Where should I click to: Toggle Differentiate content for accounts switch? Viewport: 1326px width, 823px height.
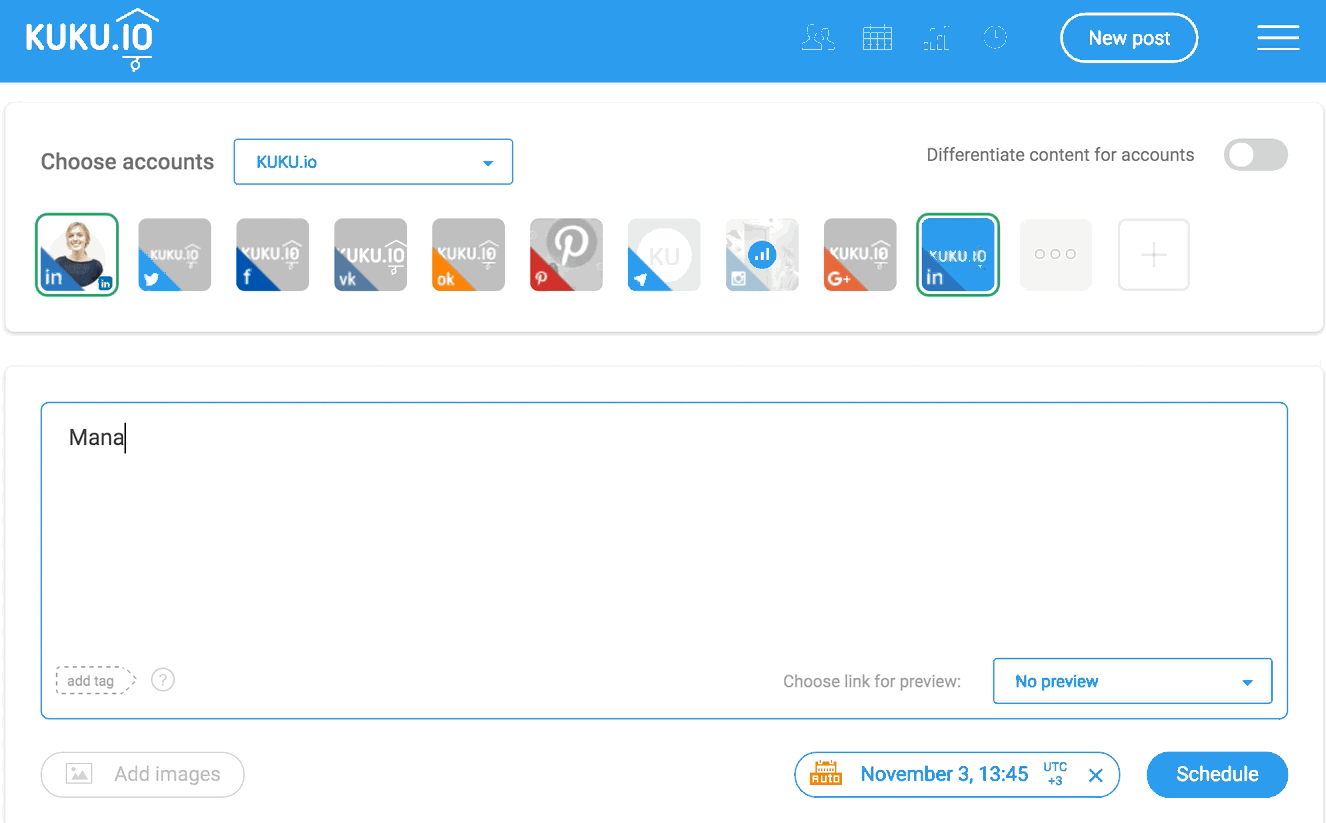click(x=1255, y=155)
